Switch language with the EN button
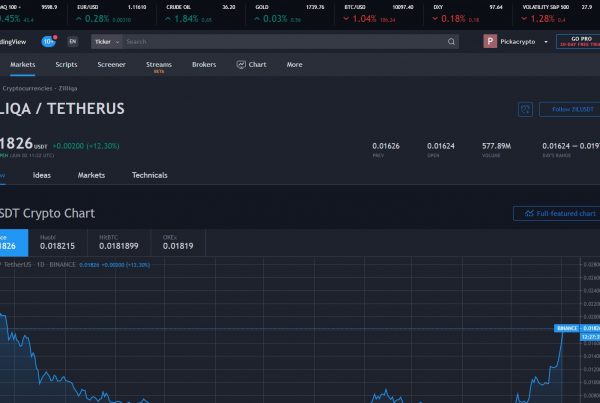The height and width of the screenshot is (403, 600). (x=73, y=41)
